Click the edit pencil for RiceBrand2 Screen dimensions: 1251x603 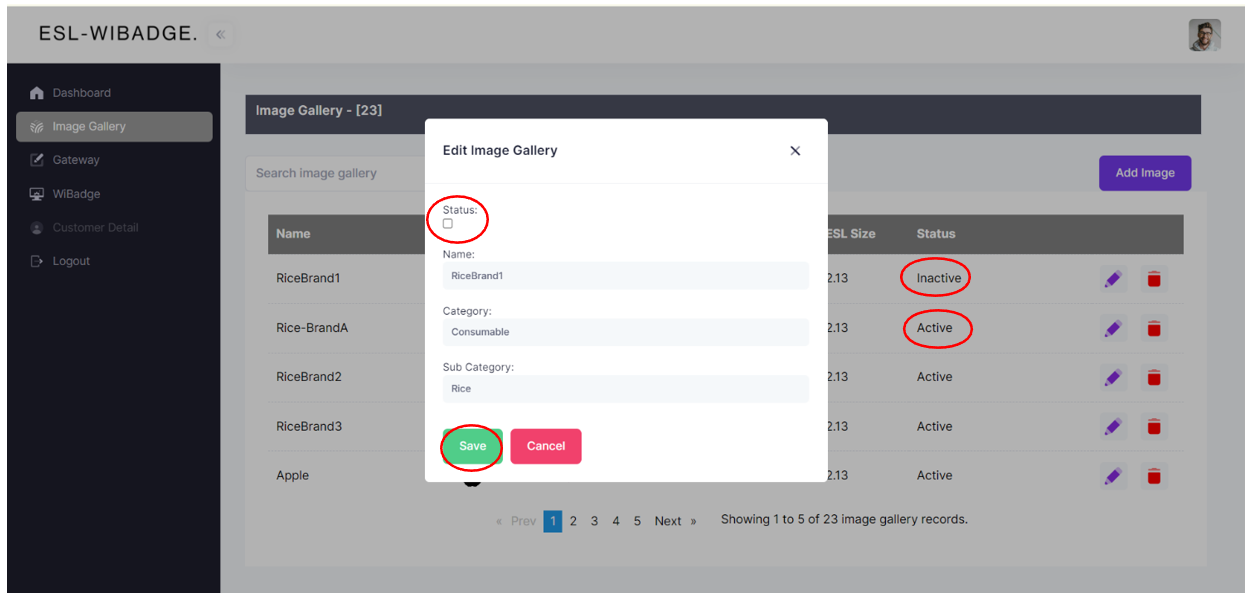[x=1113, y=377]
